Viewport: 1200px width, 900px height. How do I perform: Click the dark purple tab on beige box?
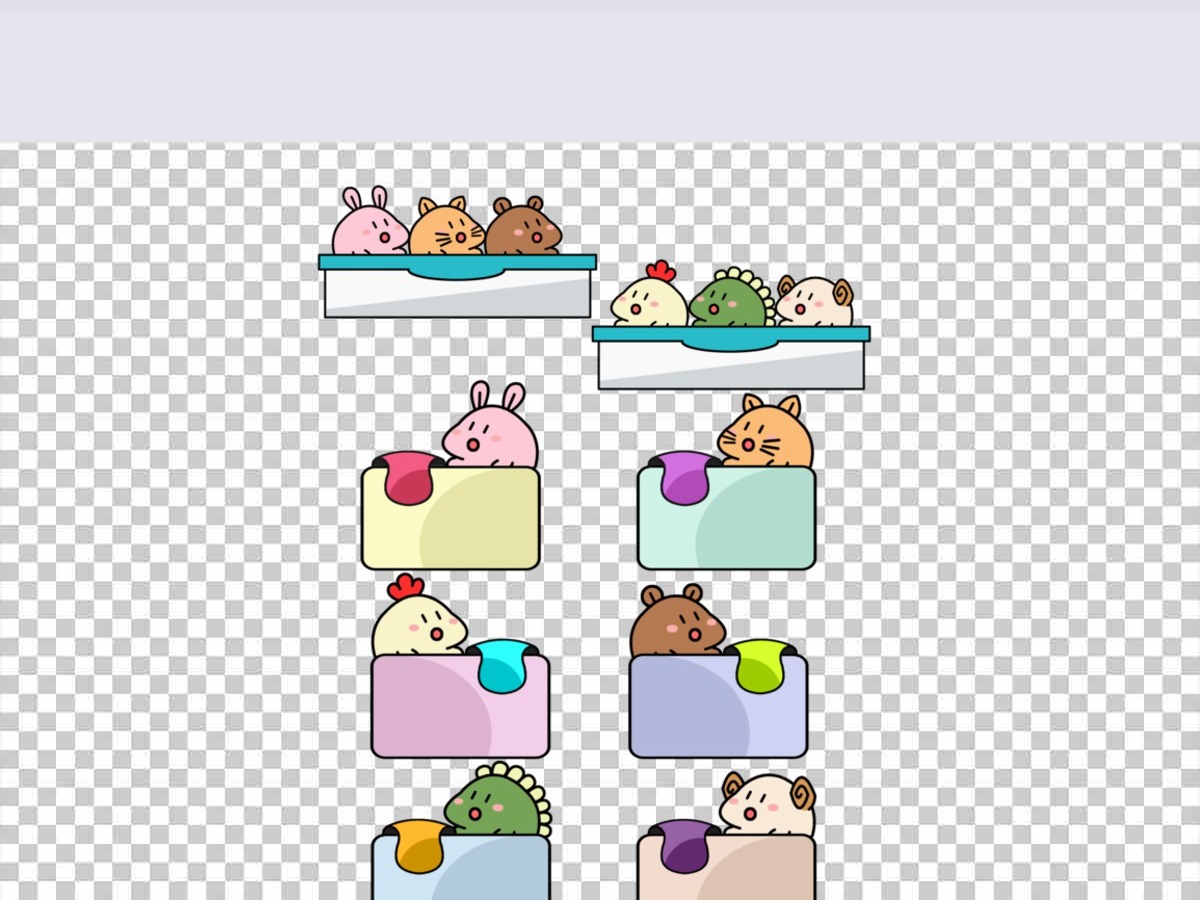685,846
